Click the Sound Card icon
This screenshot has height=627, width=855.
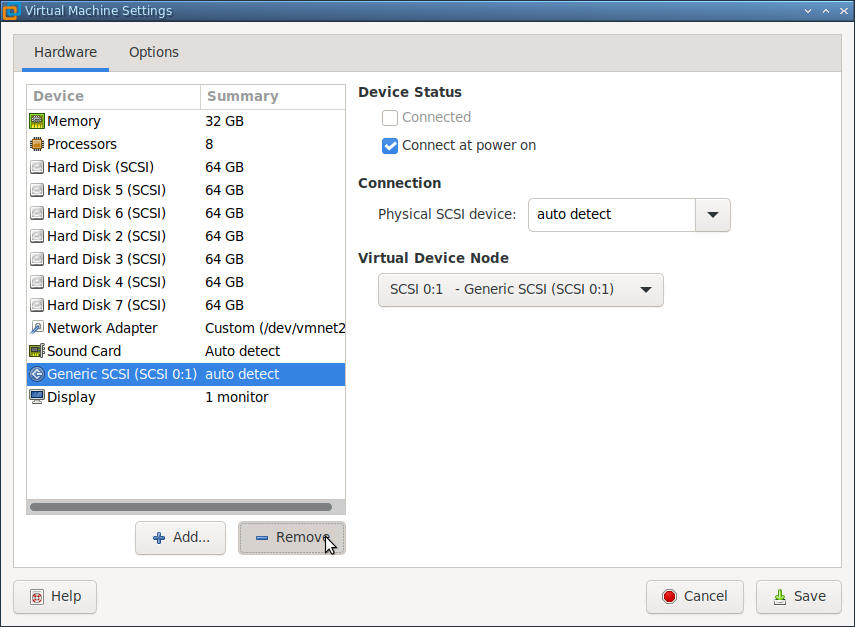click(x=37, y=351)
